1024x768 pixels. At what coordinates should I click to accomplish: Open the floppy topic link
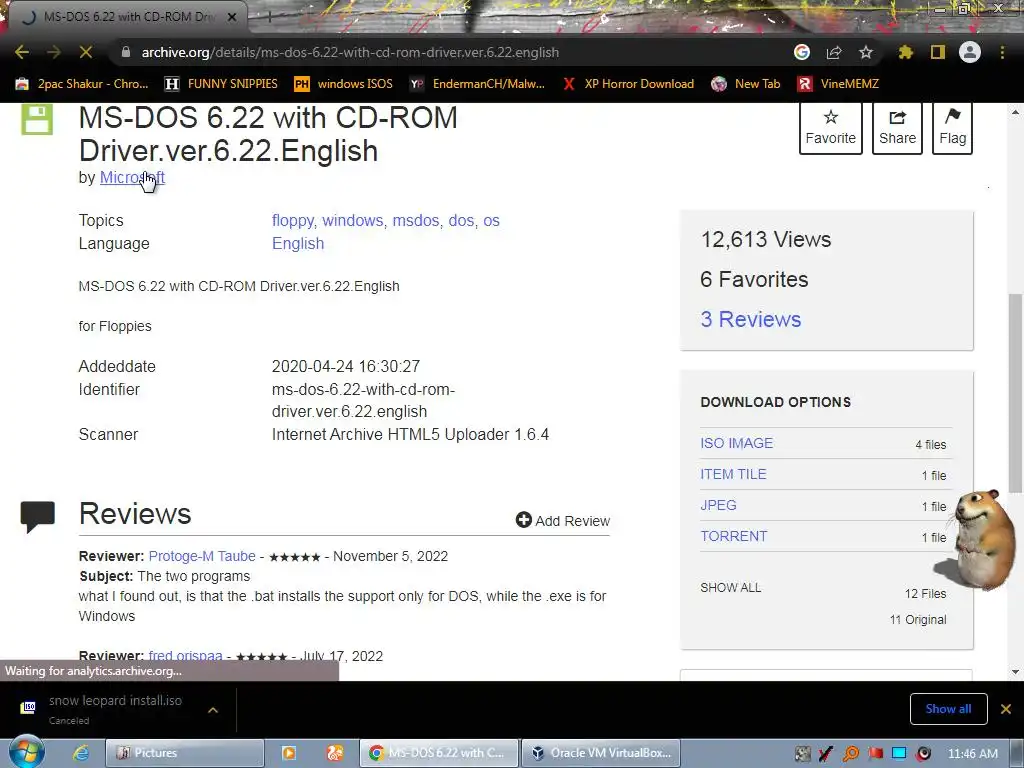pyautogui.click(x=293, y=221)
